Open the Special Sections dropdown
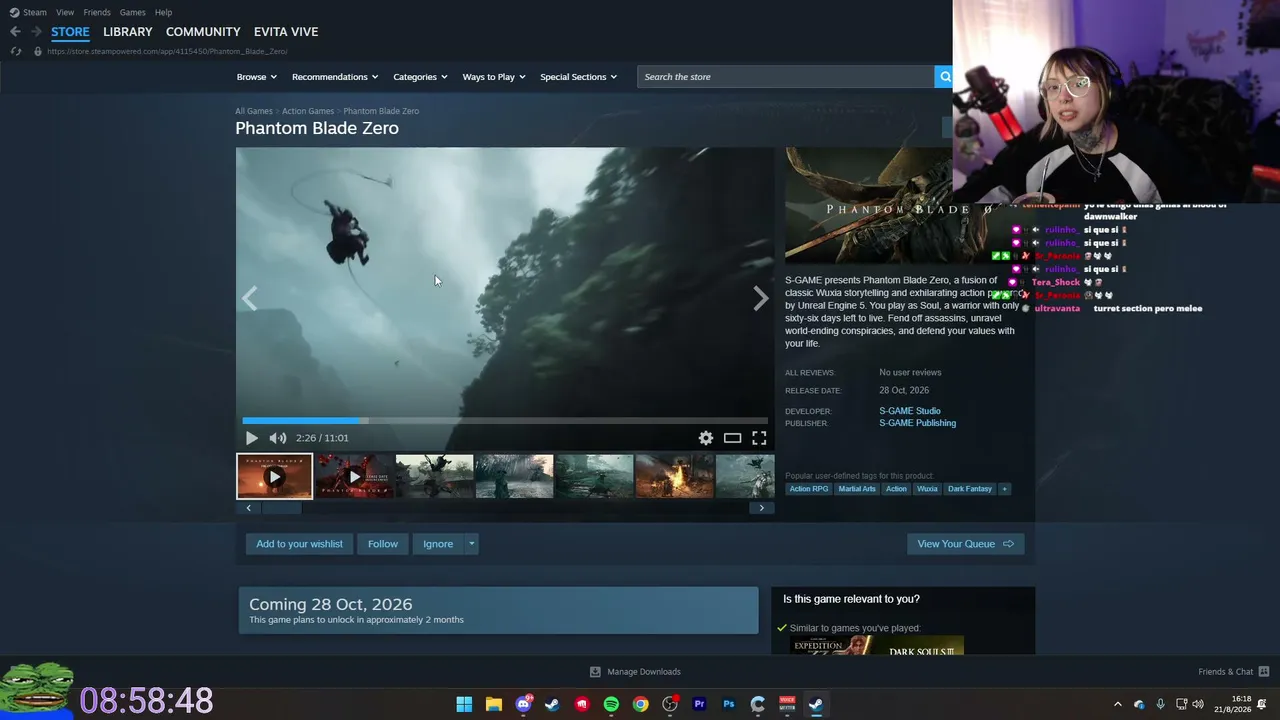The height and width of the screenshot is (720, 1280). [x=579, y=77]
